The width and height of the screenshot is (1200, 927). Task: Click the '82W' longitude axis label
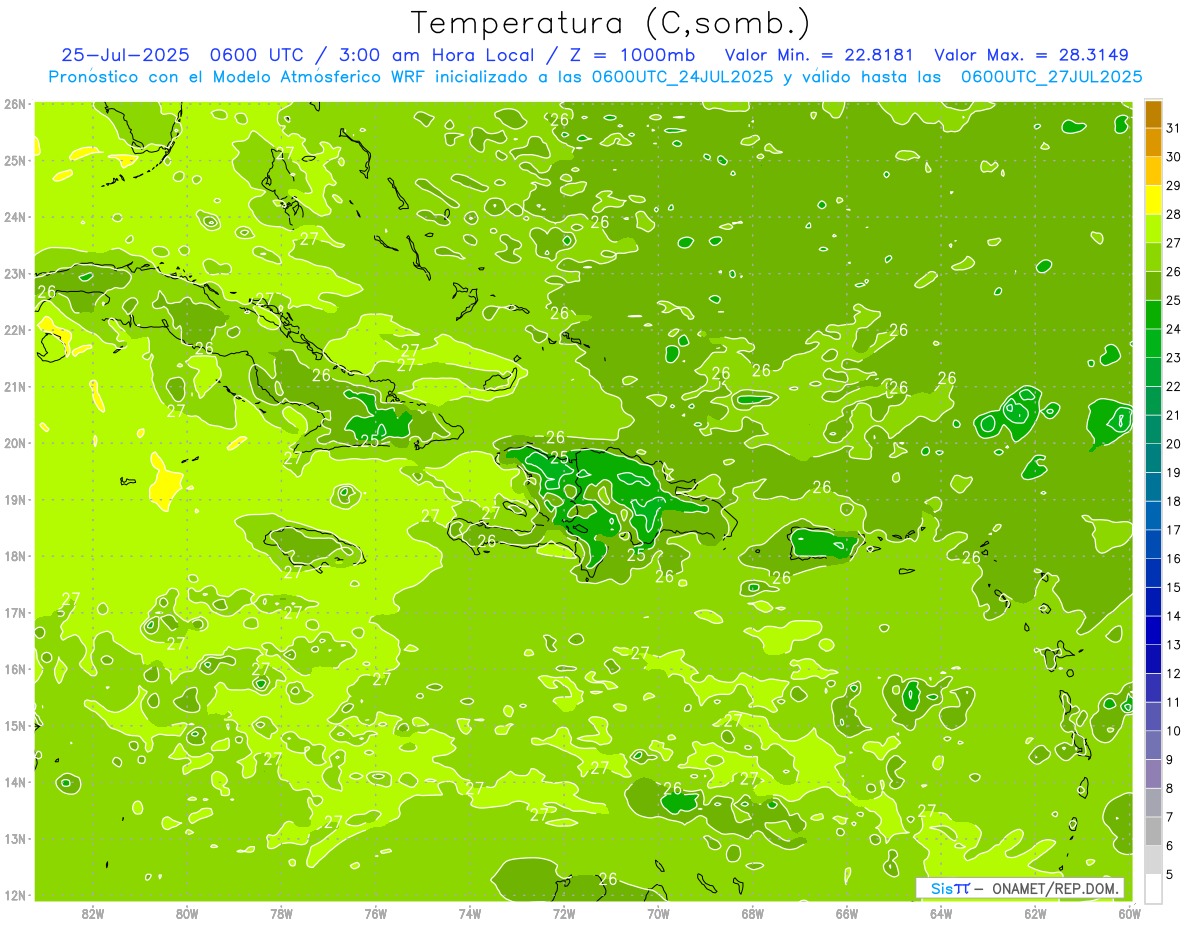[92, 913]
